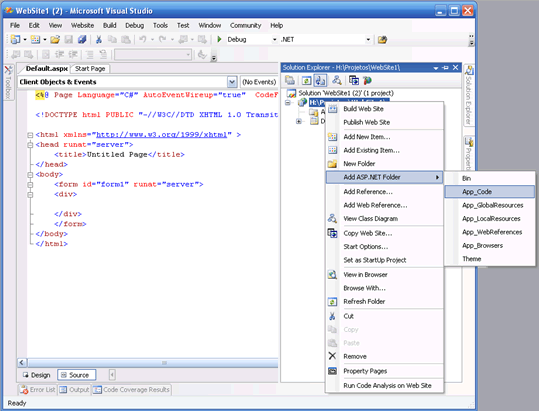
Task: Open the Error List panel tab
Action: 38,390
